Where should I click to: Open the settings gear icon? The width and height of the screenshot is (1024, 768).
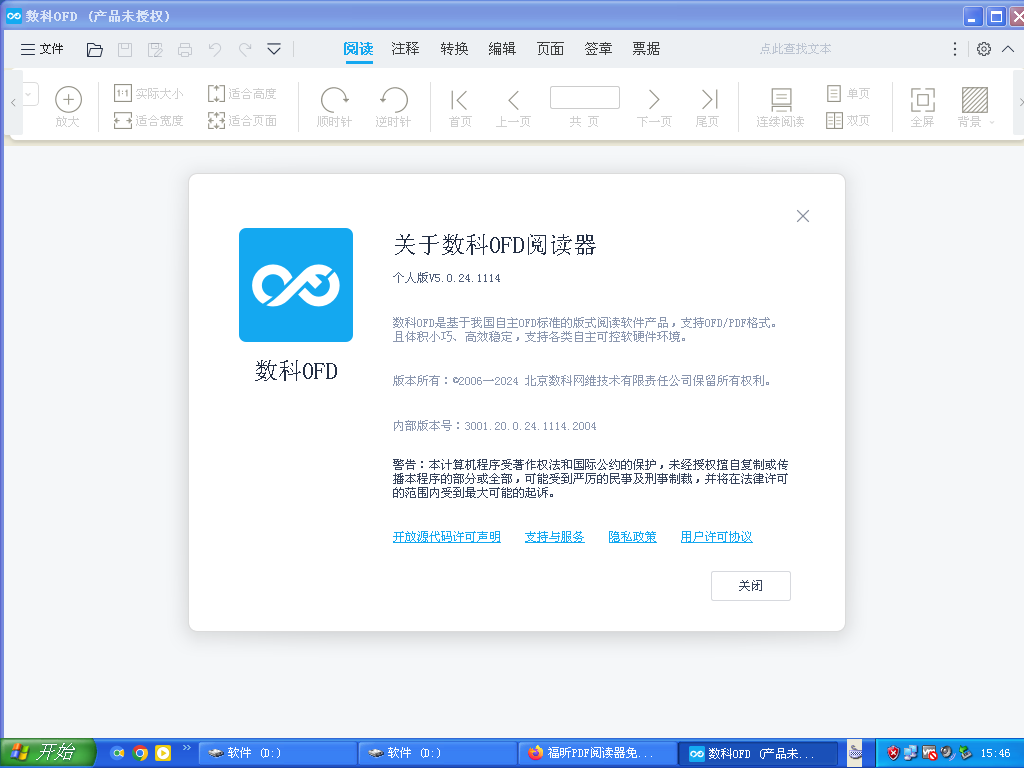click(984, 49)
